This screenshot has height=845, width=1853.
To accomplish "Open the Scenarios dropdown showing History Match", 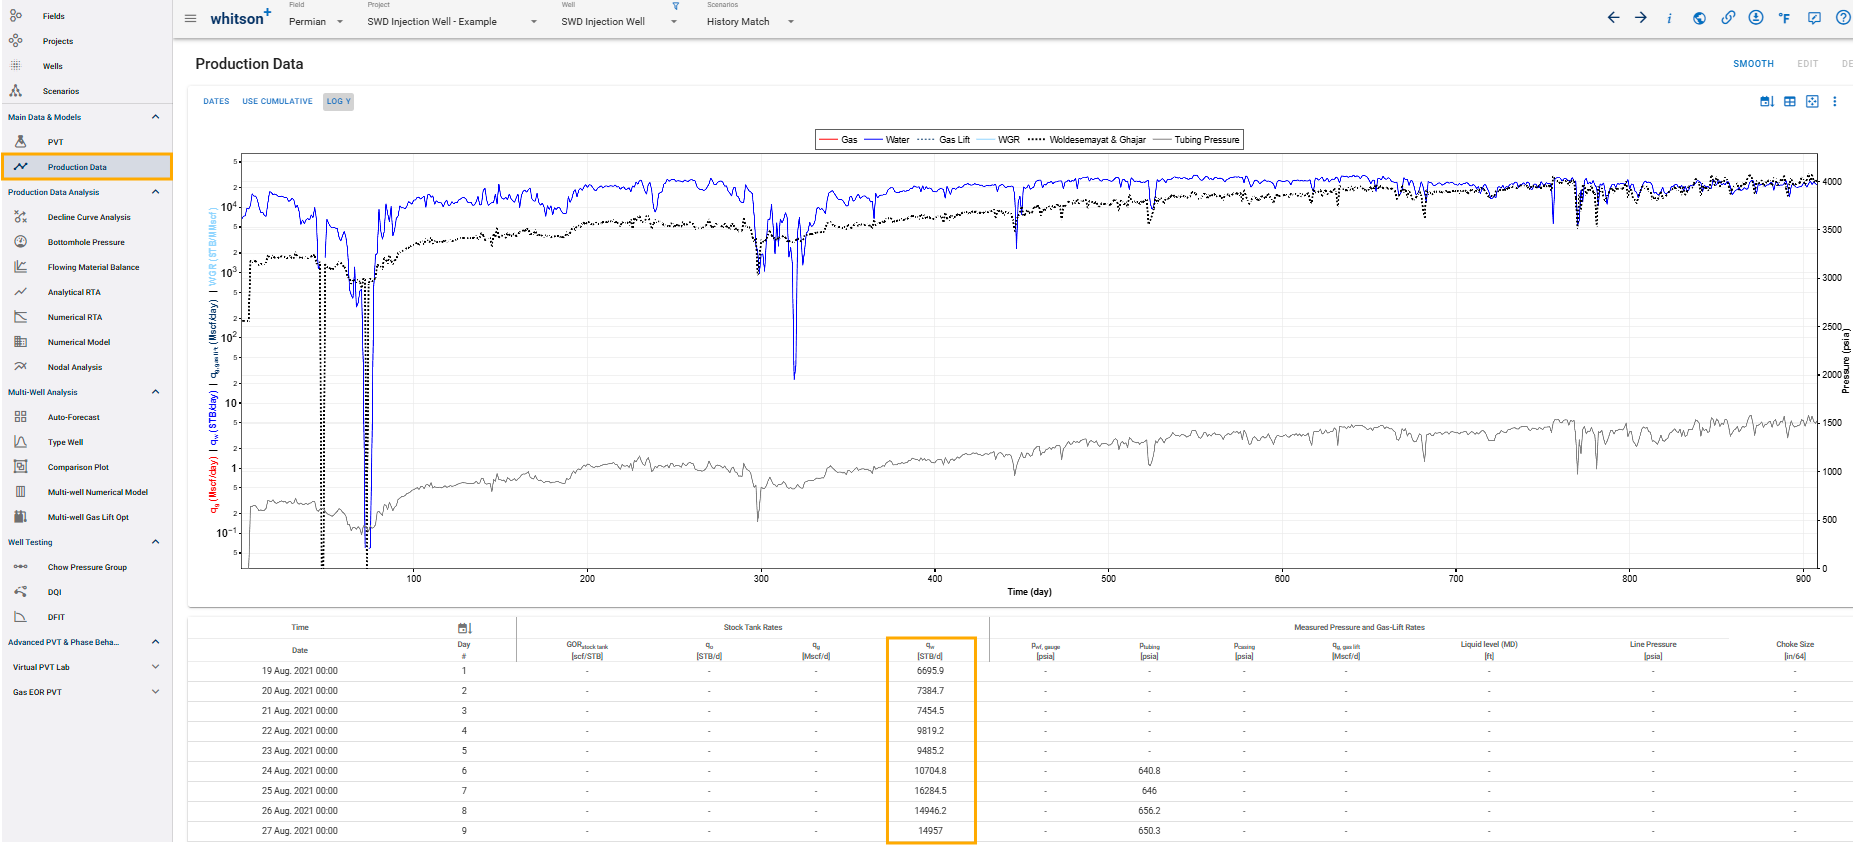I will (749, 21).
